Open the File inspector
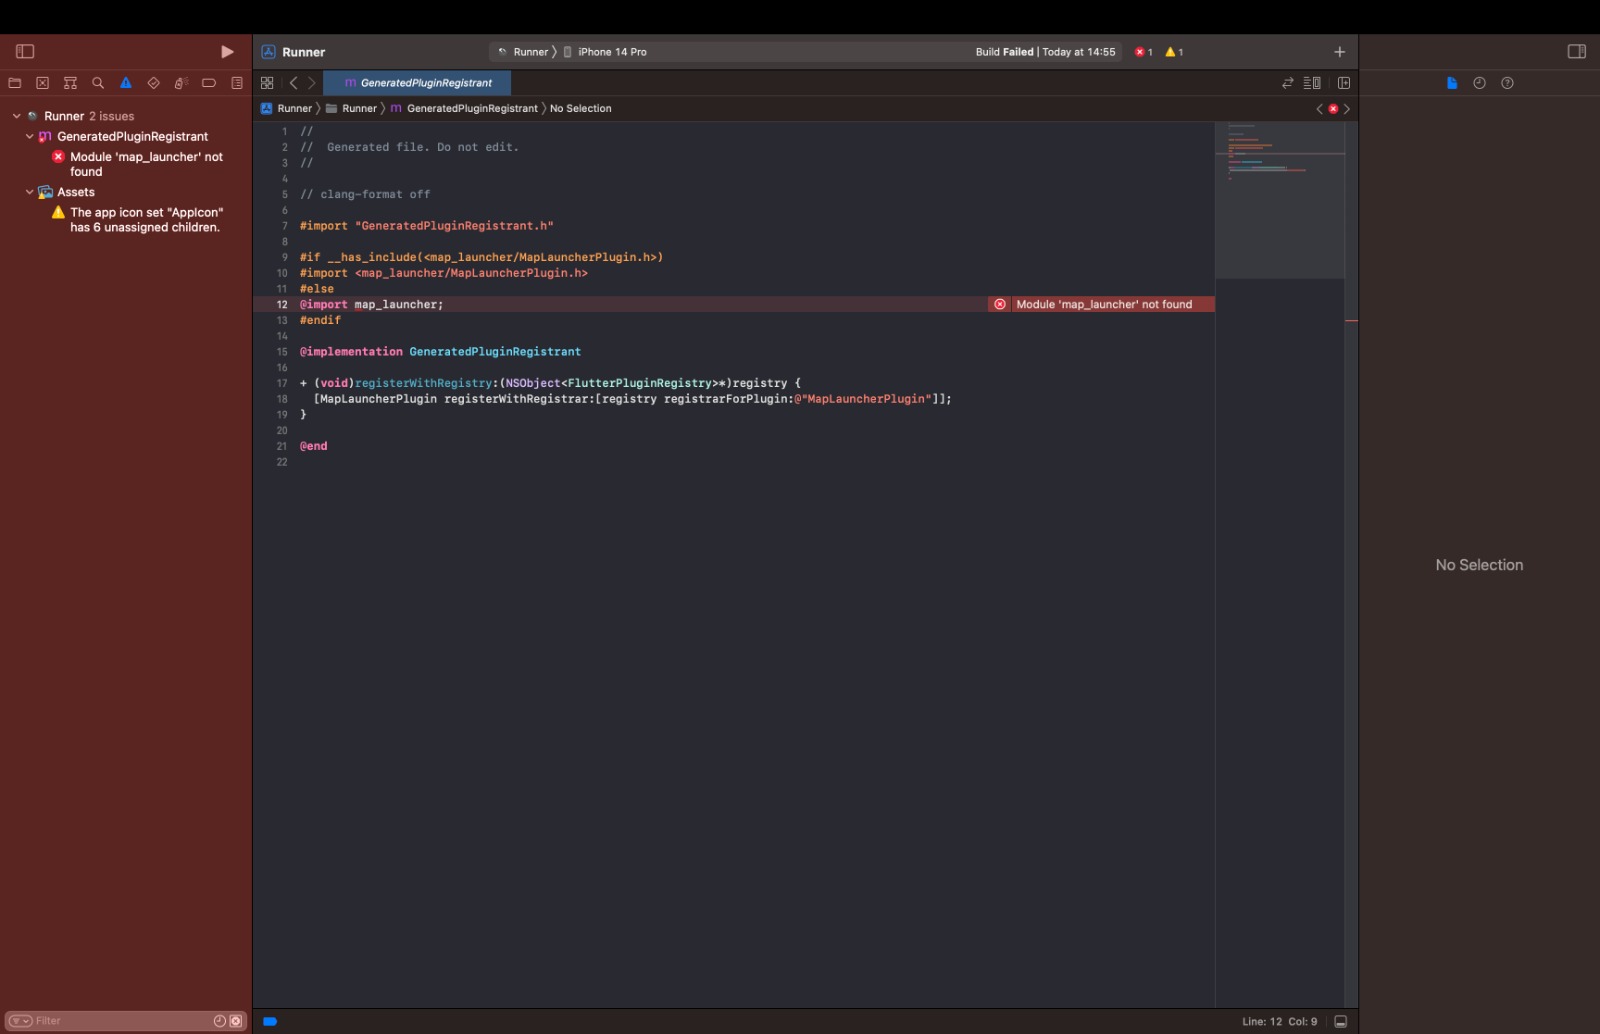Viewport: 1600px width, 1034px height. click(x=1451, y=83)
